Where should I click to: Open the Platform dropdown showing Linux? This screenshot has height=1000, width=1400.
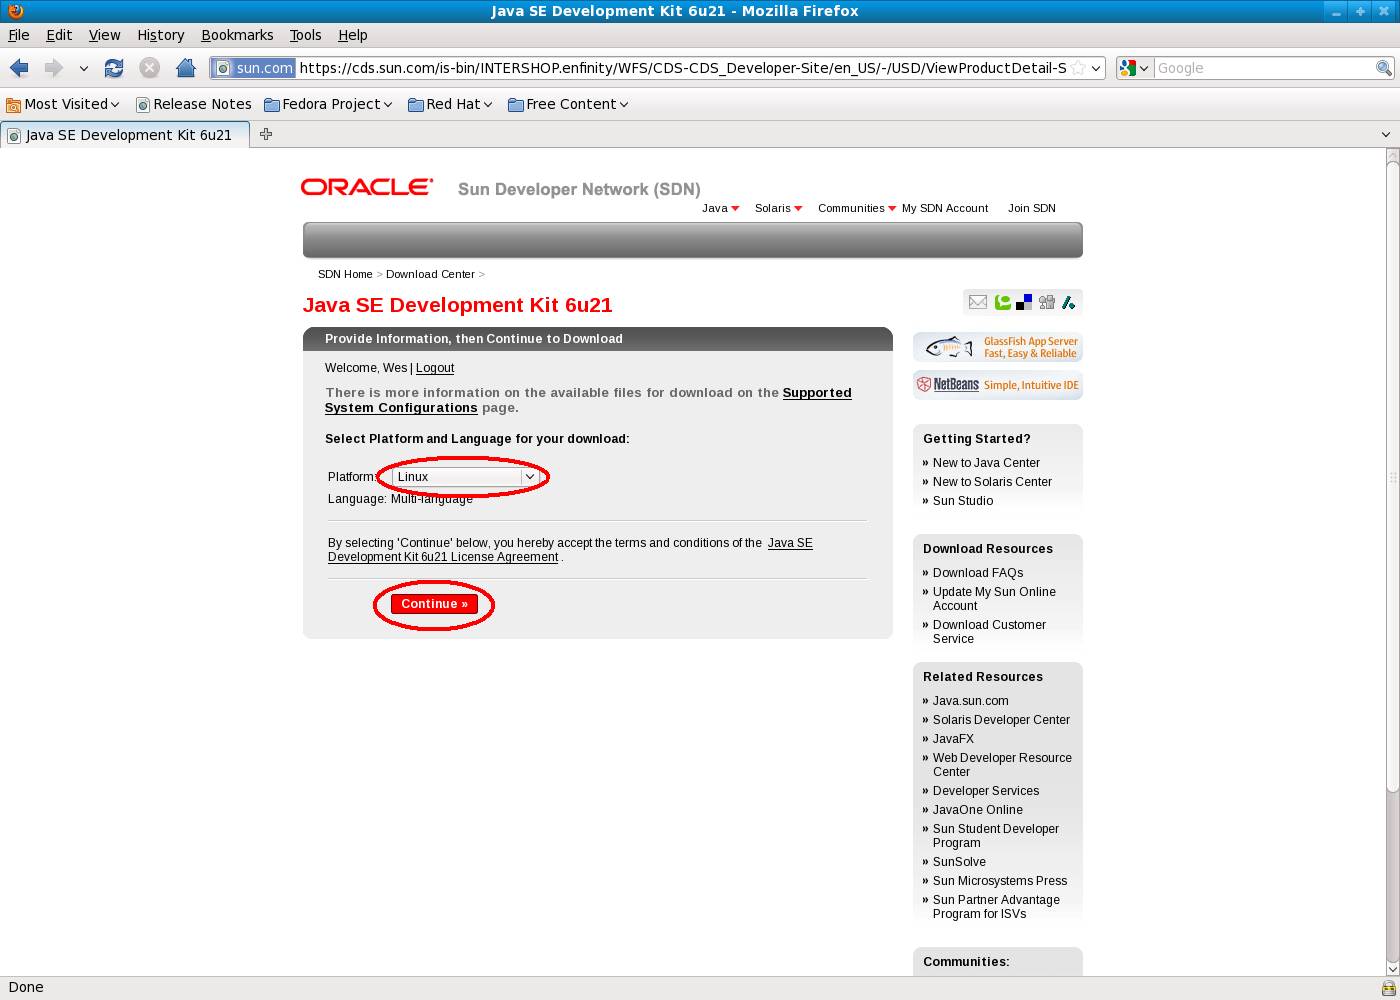point(466,477)
